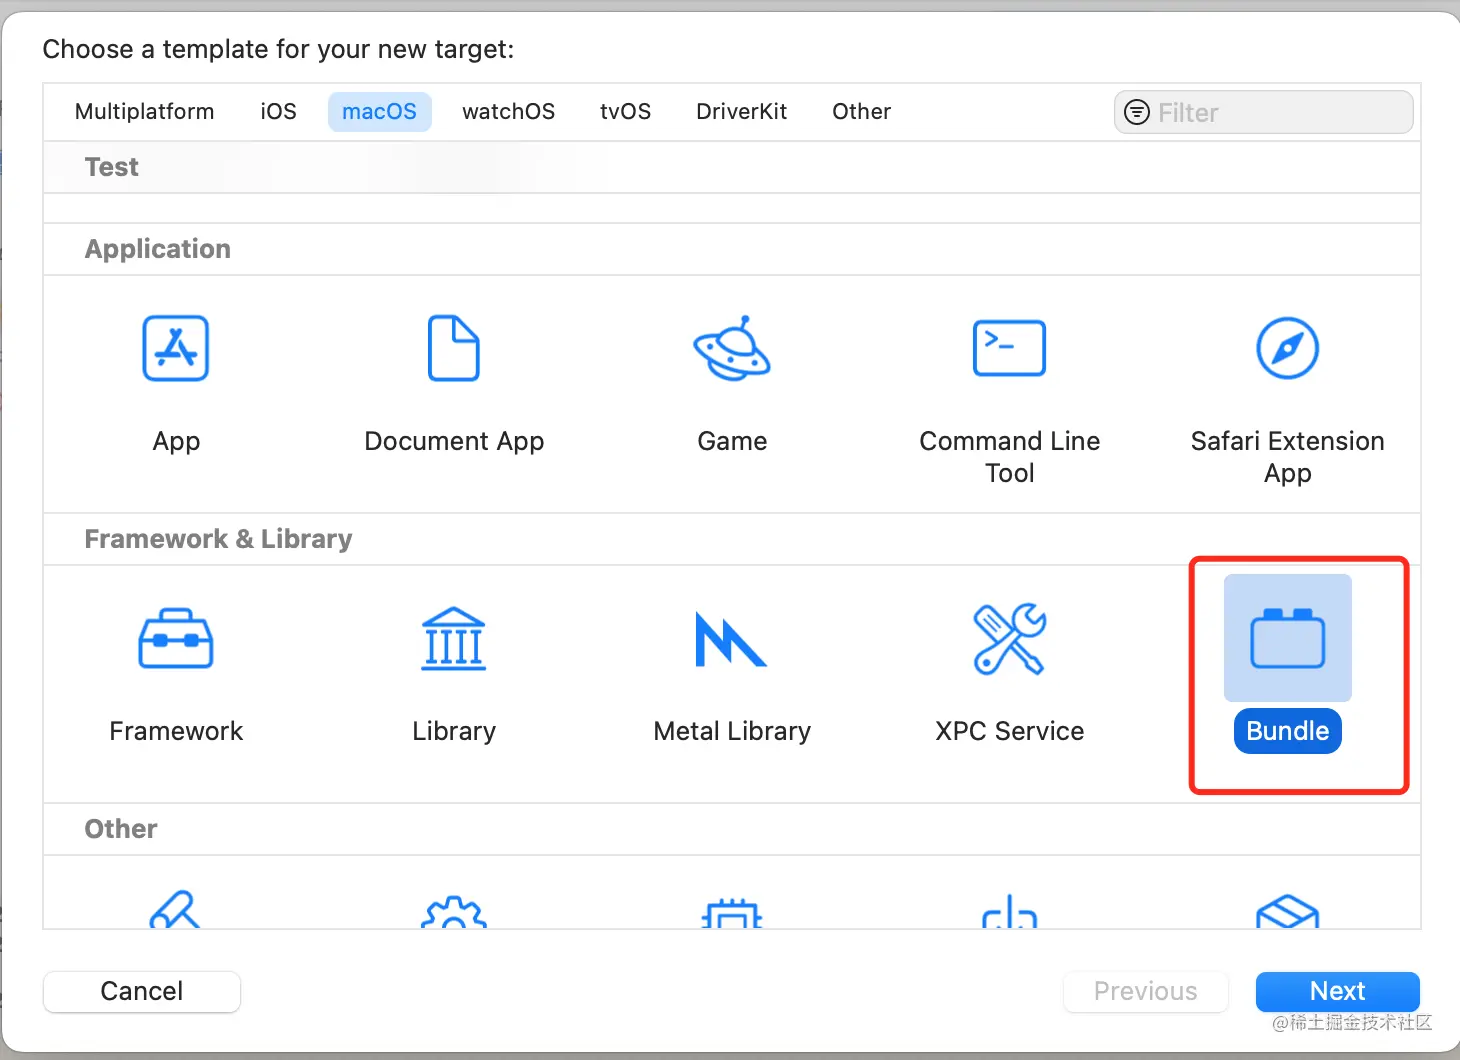
Task: Choose the Safari Extension App compass icon
Action: coord(1288,348)
